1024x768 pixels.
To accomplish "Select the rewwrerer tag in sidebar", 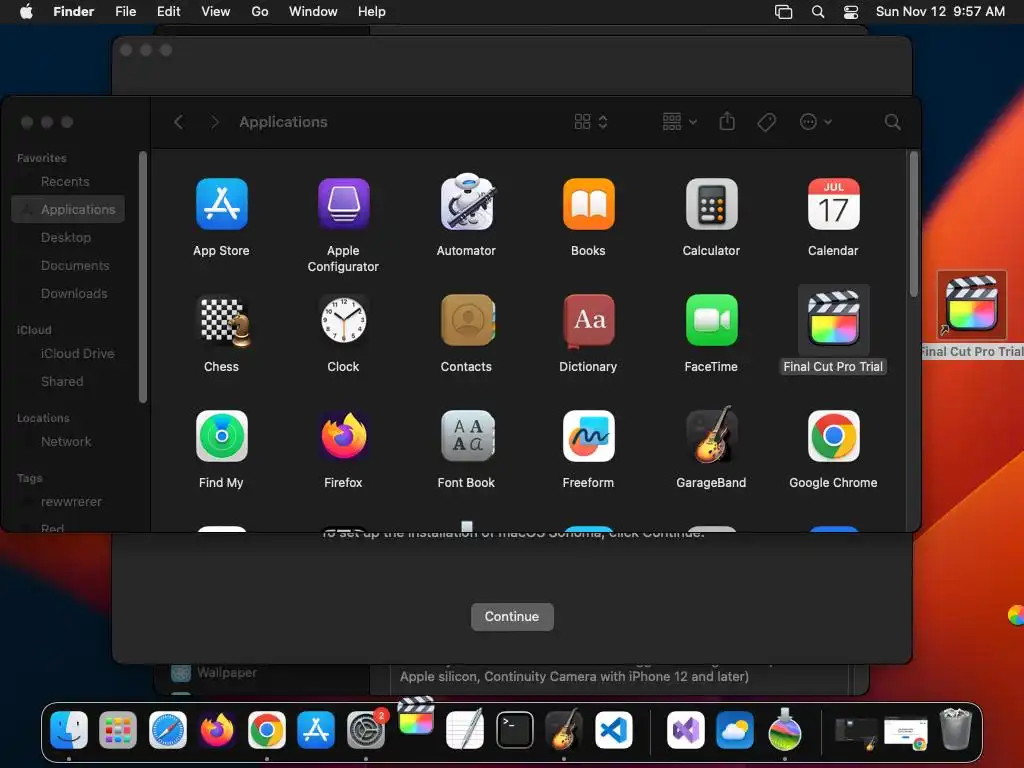I will pyautogui.click(x=71, y=502).
